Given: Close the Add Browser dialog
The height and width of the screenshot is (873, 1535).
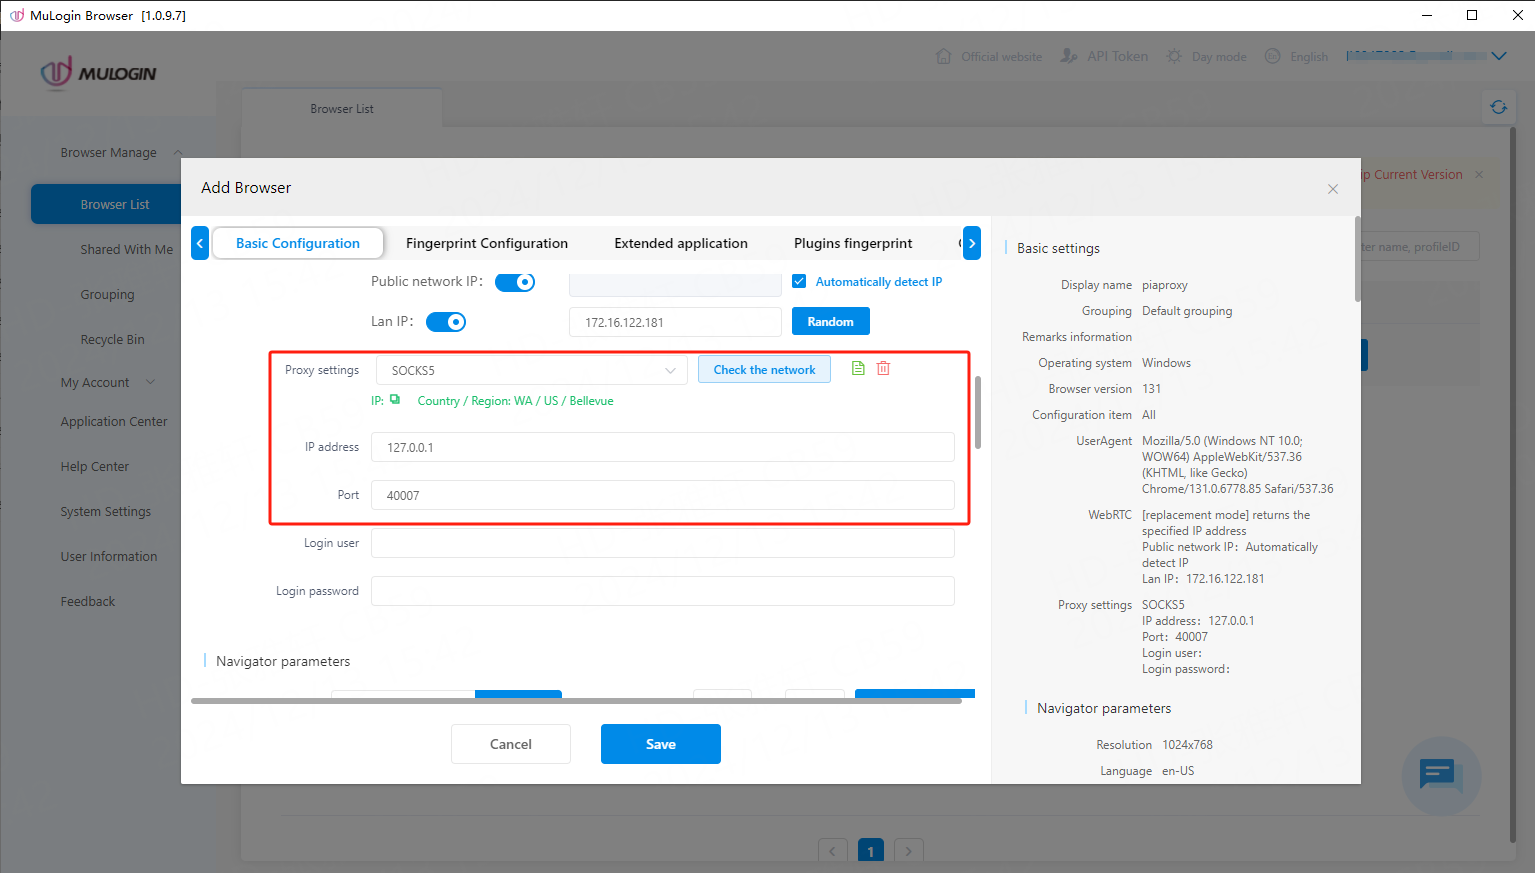Looking at the screenshot, I should point(1332,189).
